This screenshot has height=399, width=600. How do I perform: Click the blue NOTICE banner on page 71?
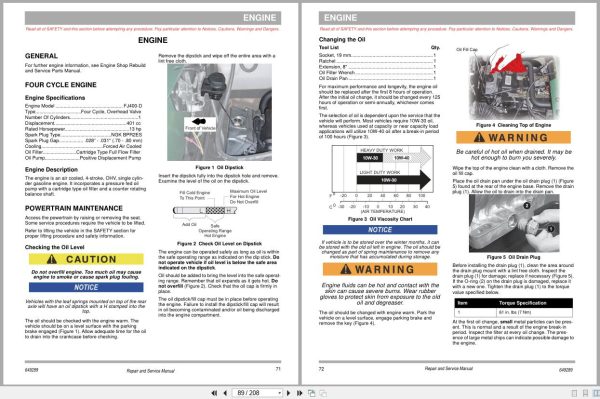tap(86, 287)
